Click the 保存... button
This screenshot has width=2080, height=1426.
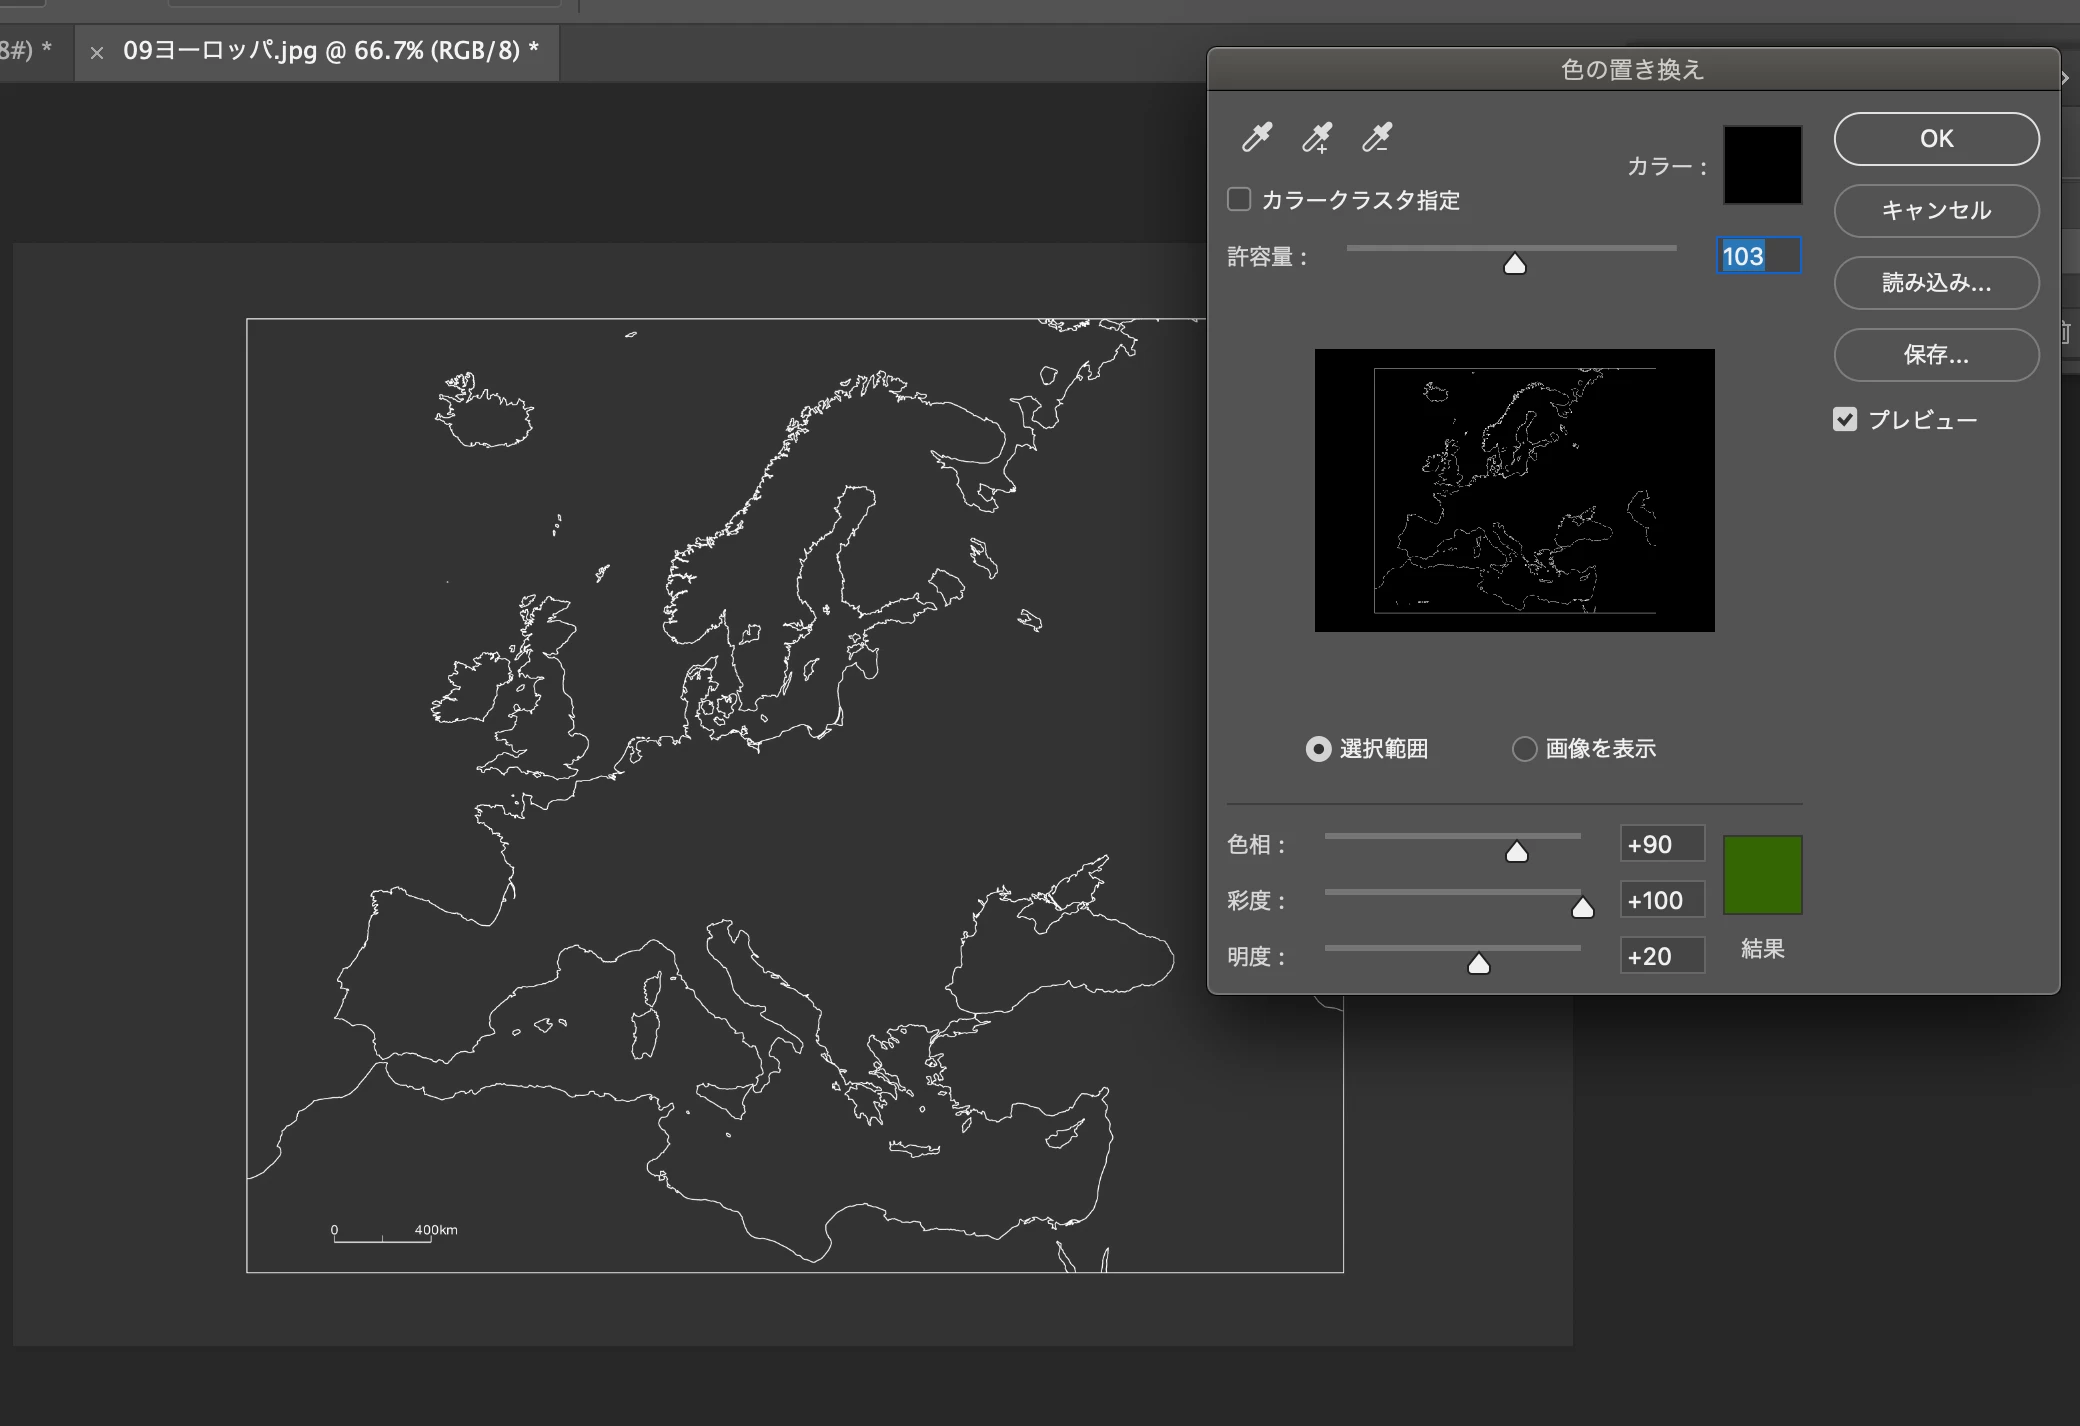(x=1936, y=355)
